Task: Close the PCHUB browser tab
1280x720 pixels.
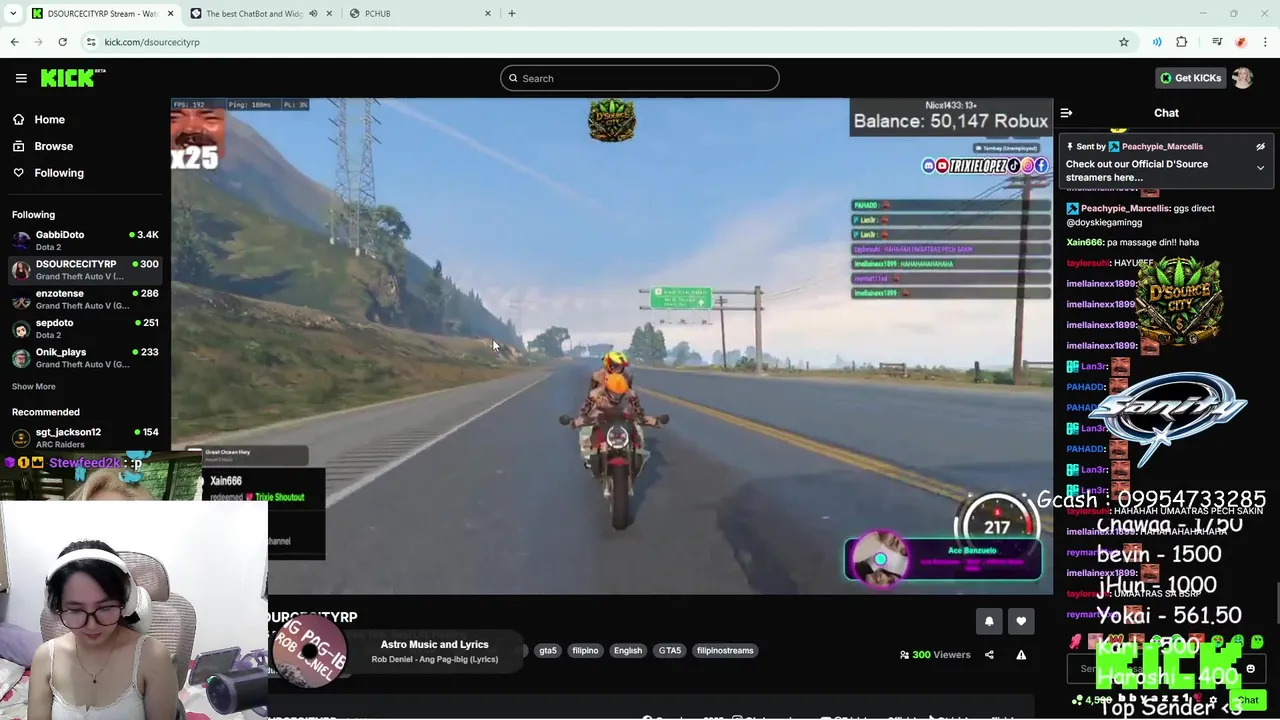Action: pyautogui.click(x=488, y=13)
